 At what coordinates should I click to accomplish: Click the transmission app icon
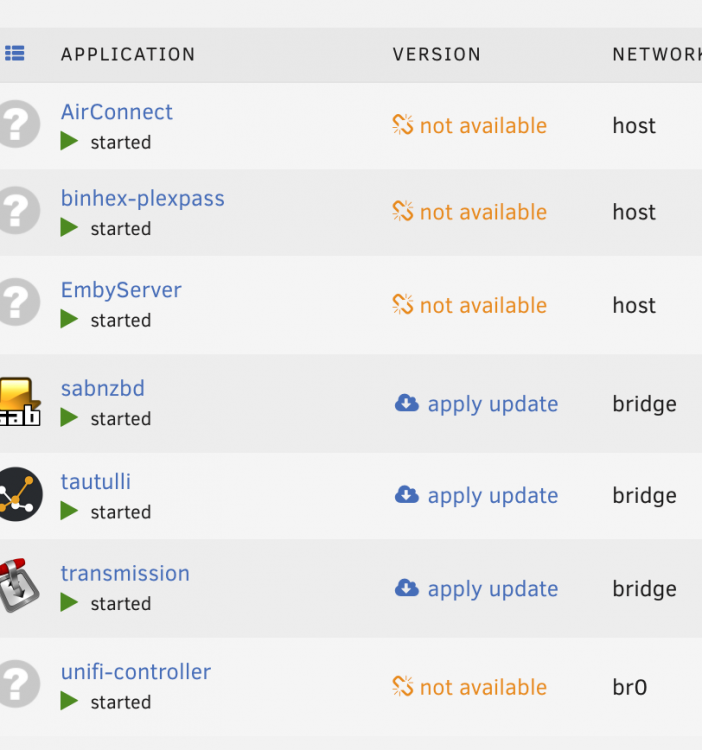click(x=20, y=585)
